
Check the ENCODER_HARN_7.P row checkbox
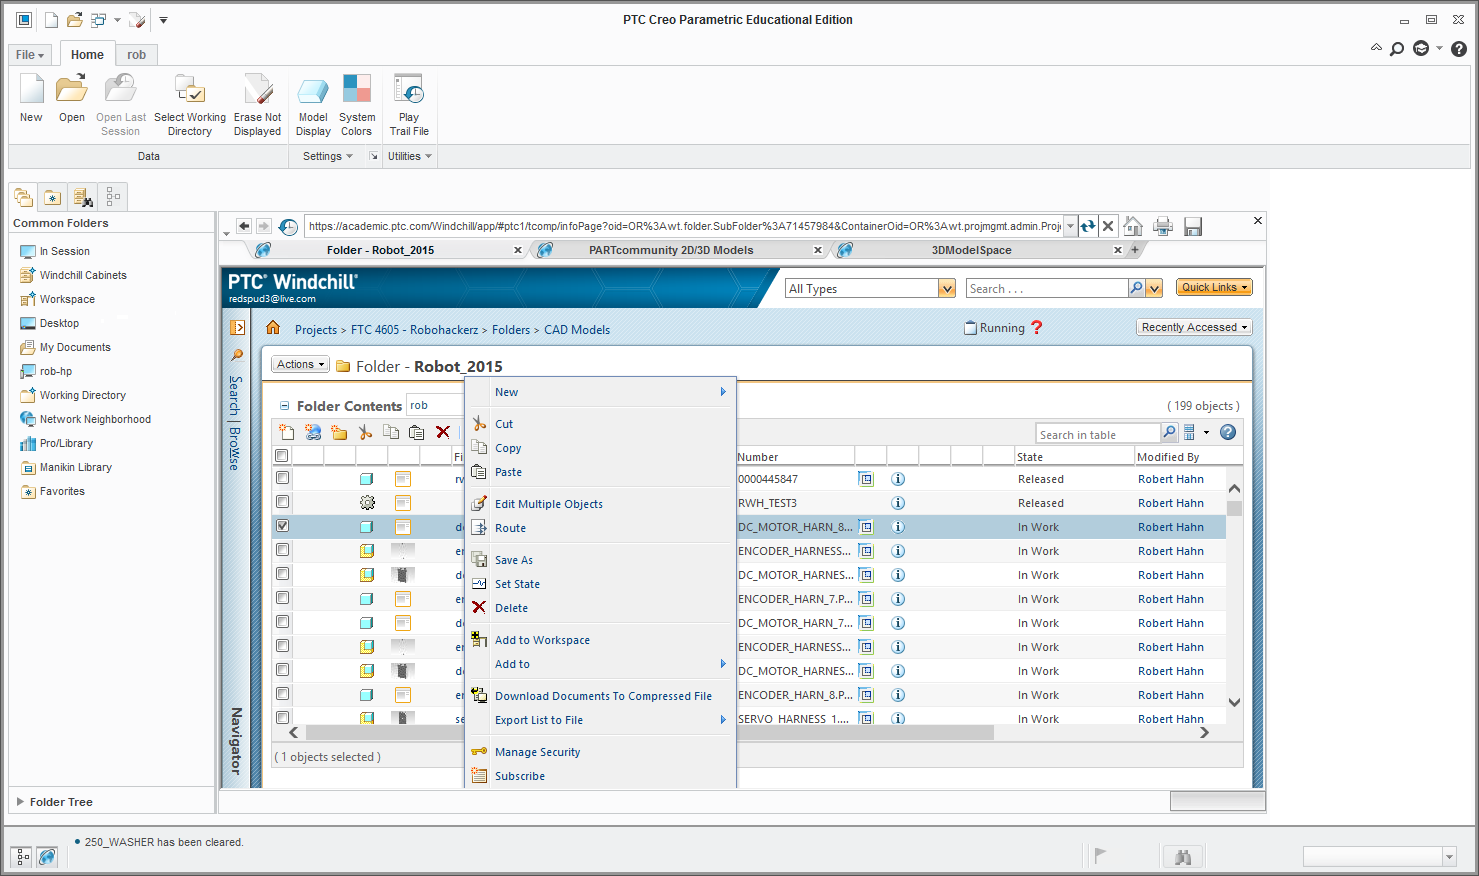coord(282,598)
